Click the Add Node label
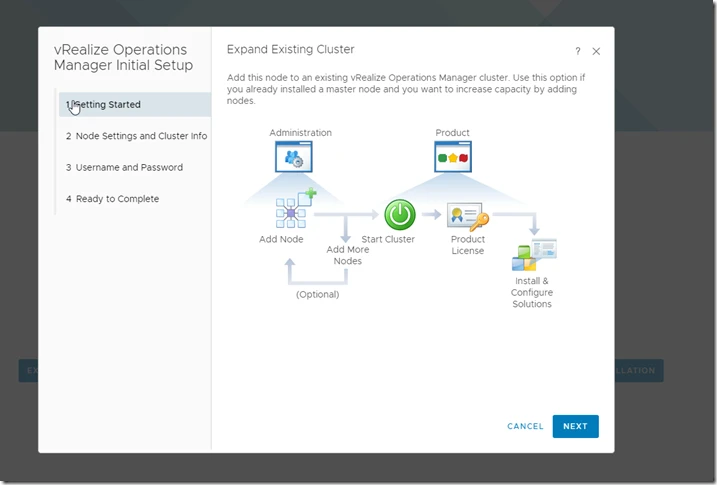 (x=281, y=239)
